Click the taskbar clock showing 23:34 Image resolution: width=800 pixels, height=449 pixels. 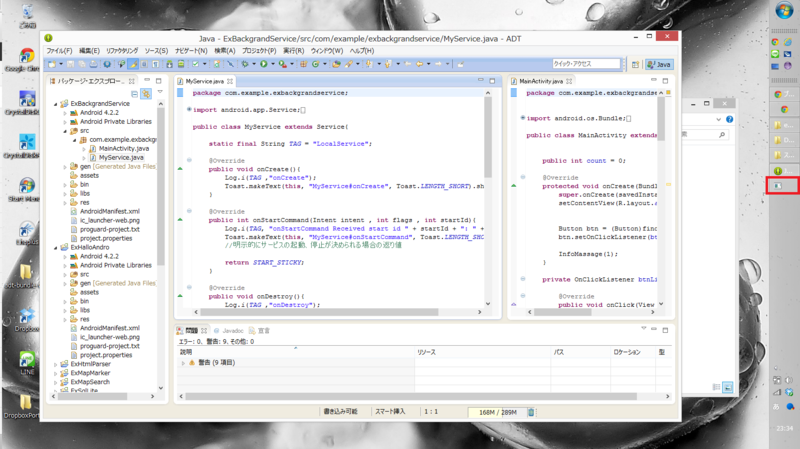click(x=785, y=428)
